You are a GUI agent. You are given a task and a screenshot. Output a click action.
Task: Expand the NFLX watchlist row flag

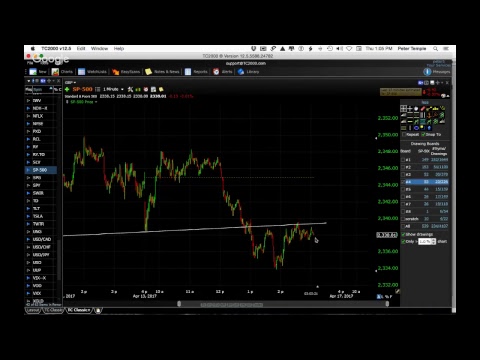click(x=28, y=116)
